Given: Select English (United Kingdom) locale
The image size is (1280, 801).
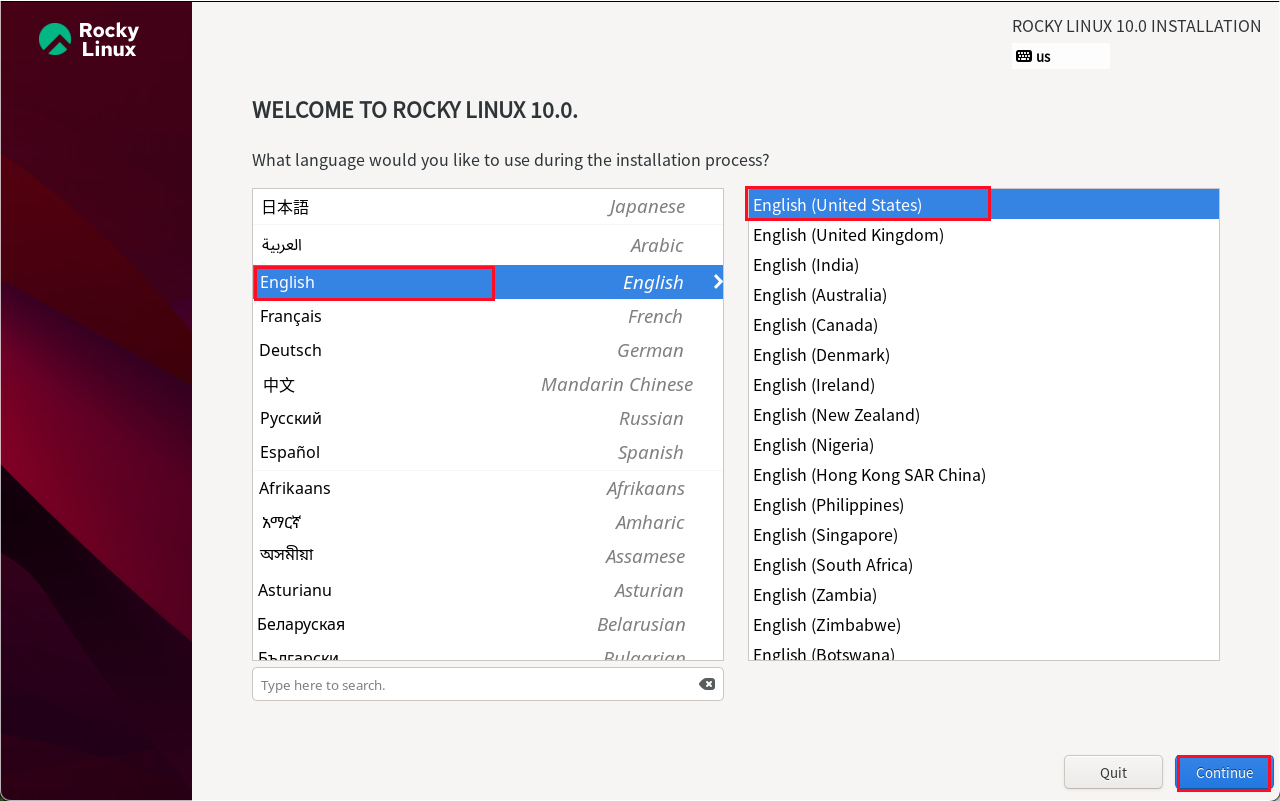Looking at the screenshot, I should coord(983,235).
